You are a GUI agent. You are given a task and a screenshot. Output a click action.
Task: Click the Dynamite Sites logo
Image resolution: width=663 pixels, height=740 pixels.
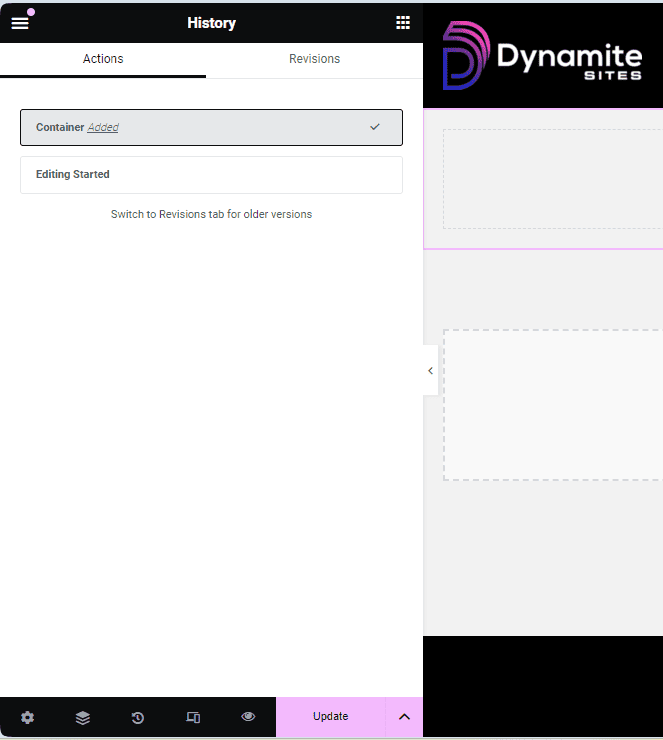pos(542,56)
